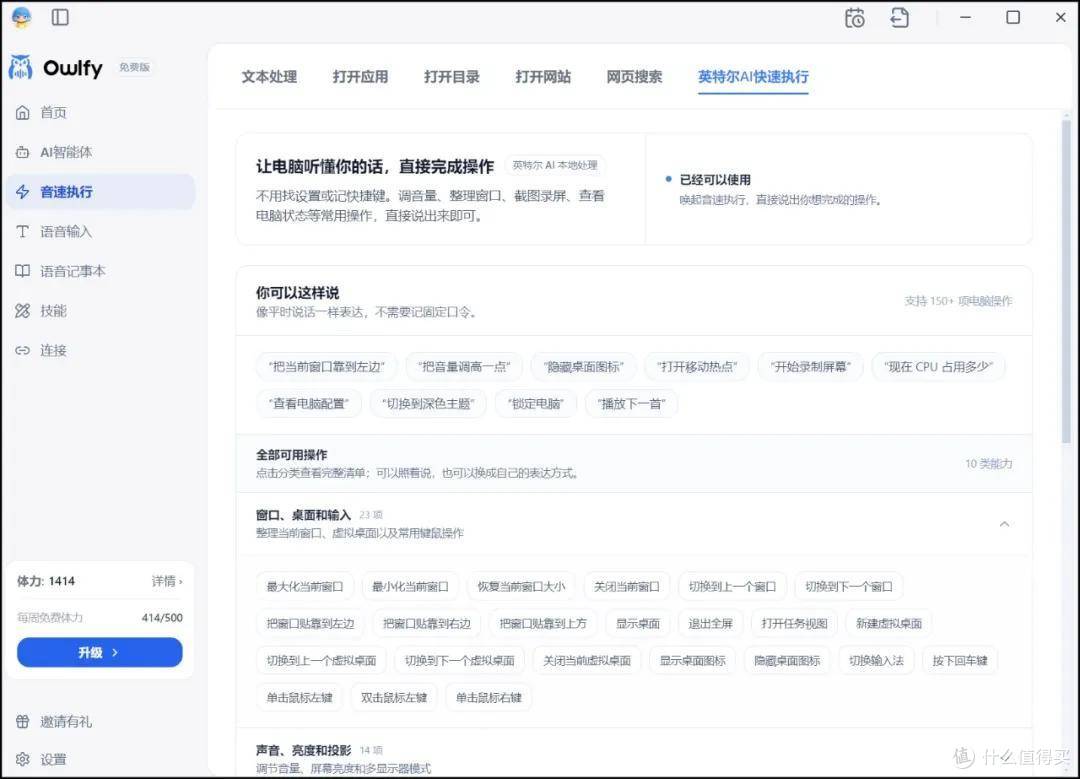Select the 把窗口贴靠到右边 action

point(426,623)
